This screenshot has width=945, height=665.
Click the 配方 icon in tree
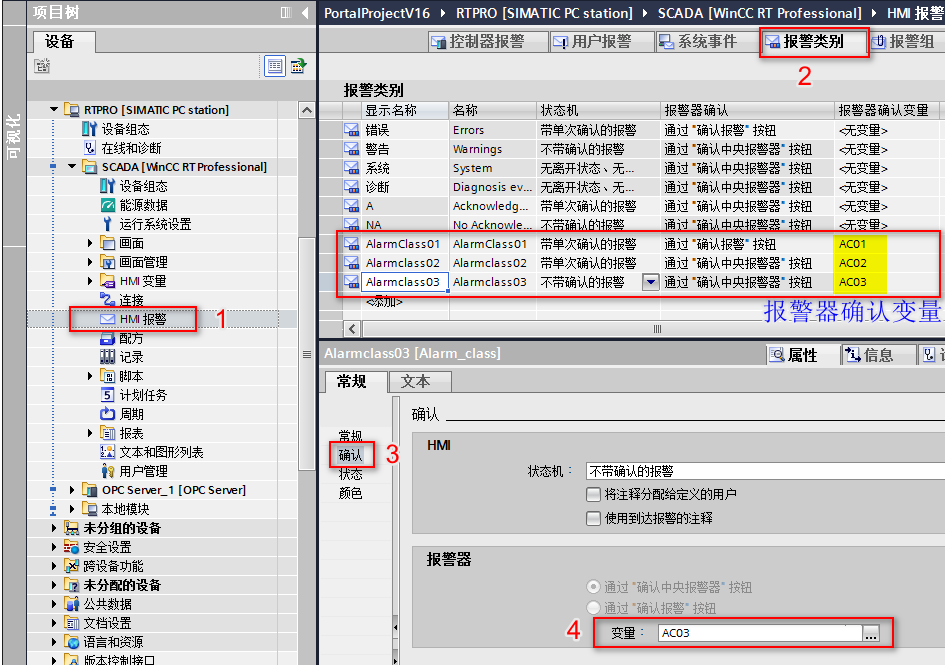tap(107, 338)
